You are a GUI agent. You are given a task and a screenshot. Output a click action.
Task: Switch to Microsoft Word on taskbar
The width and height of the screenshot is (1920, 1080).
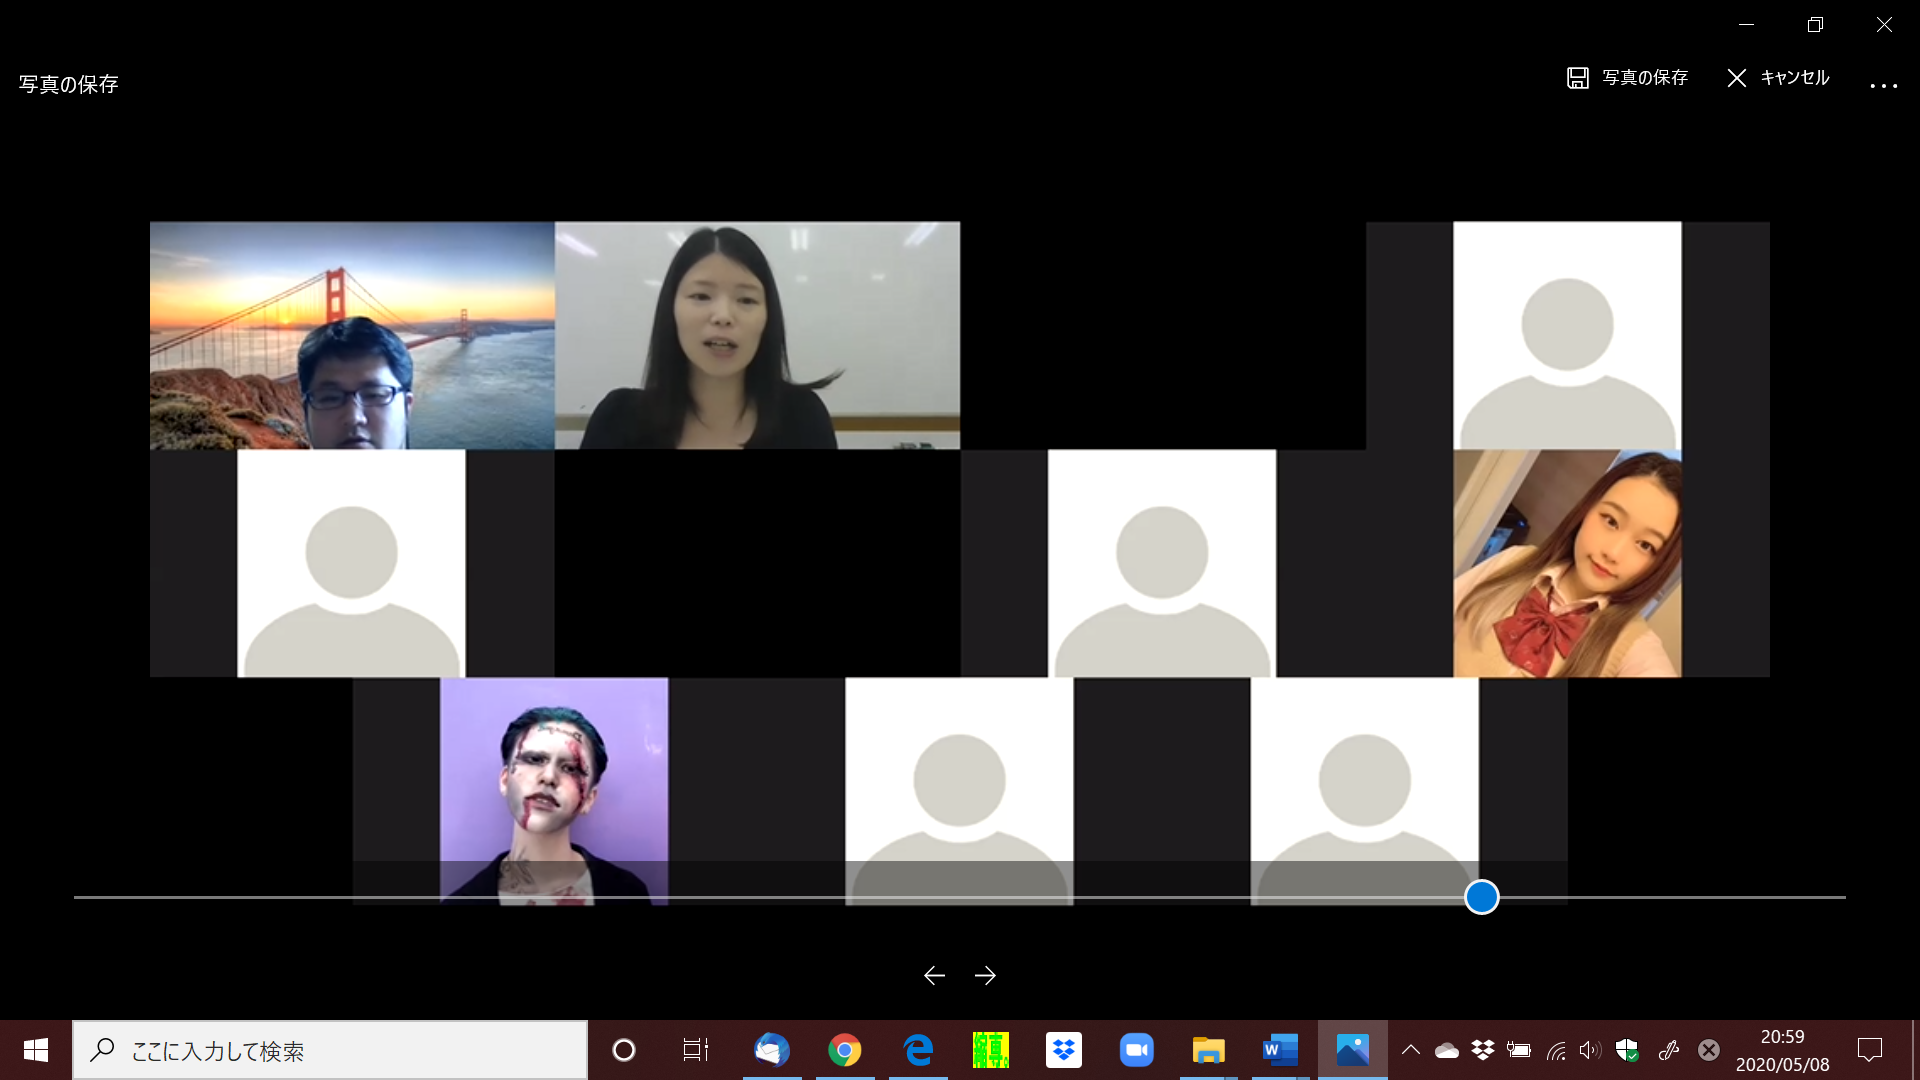pos(1280,1050)
